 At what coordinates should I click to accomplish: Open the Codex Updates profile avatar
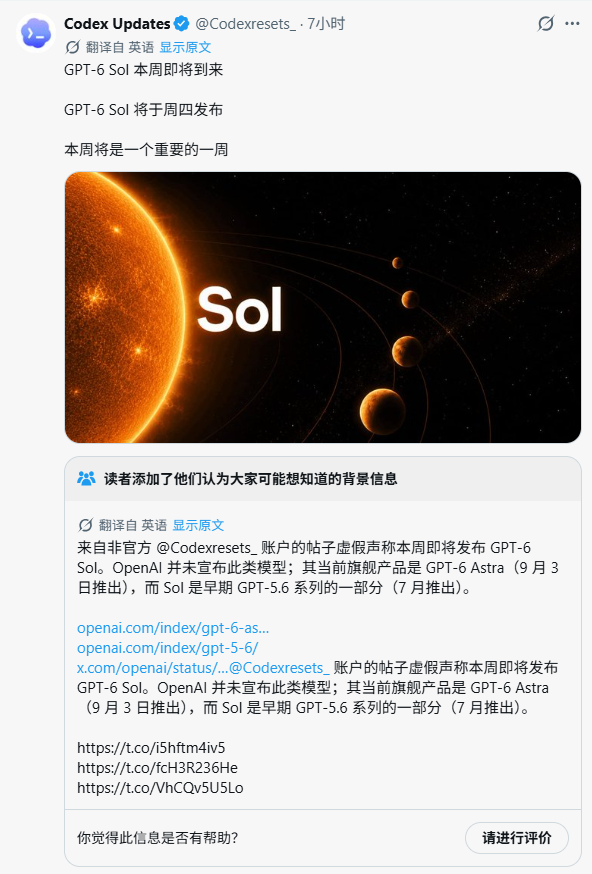point(36,33)
